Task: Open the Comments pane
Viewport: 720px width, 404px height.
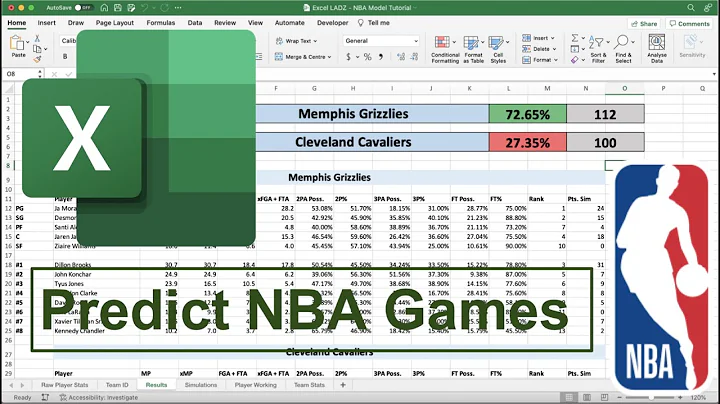Action: click(x=689, y=23)
